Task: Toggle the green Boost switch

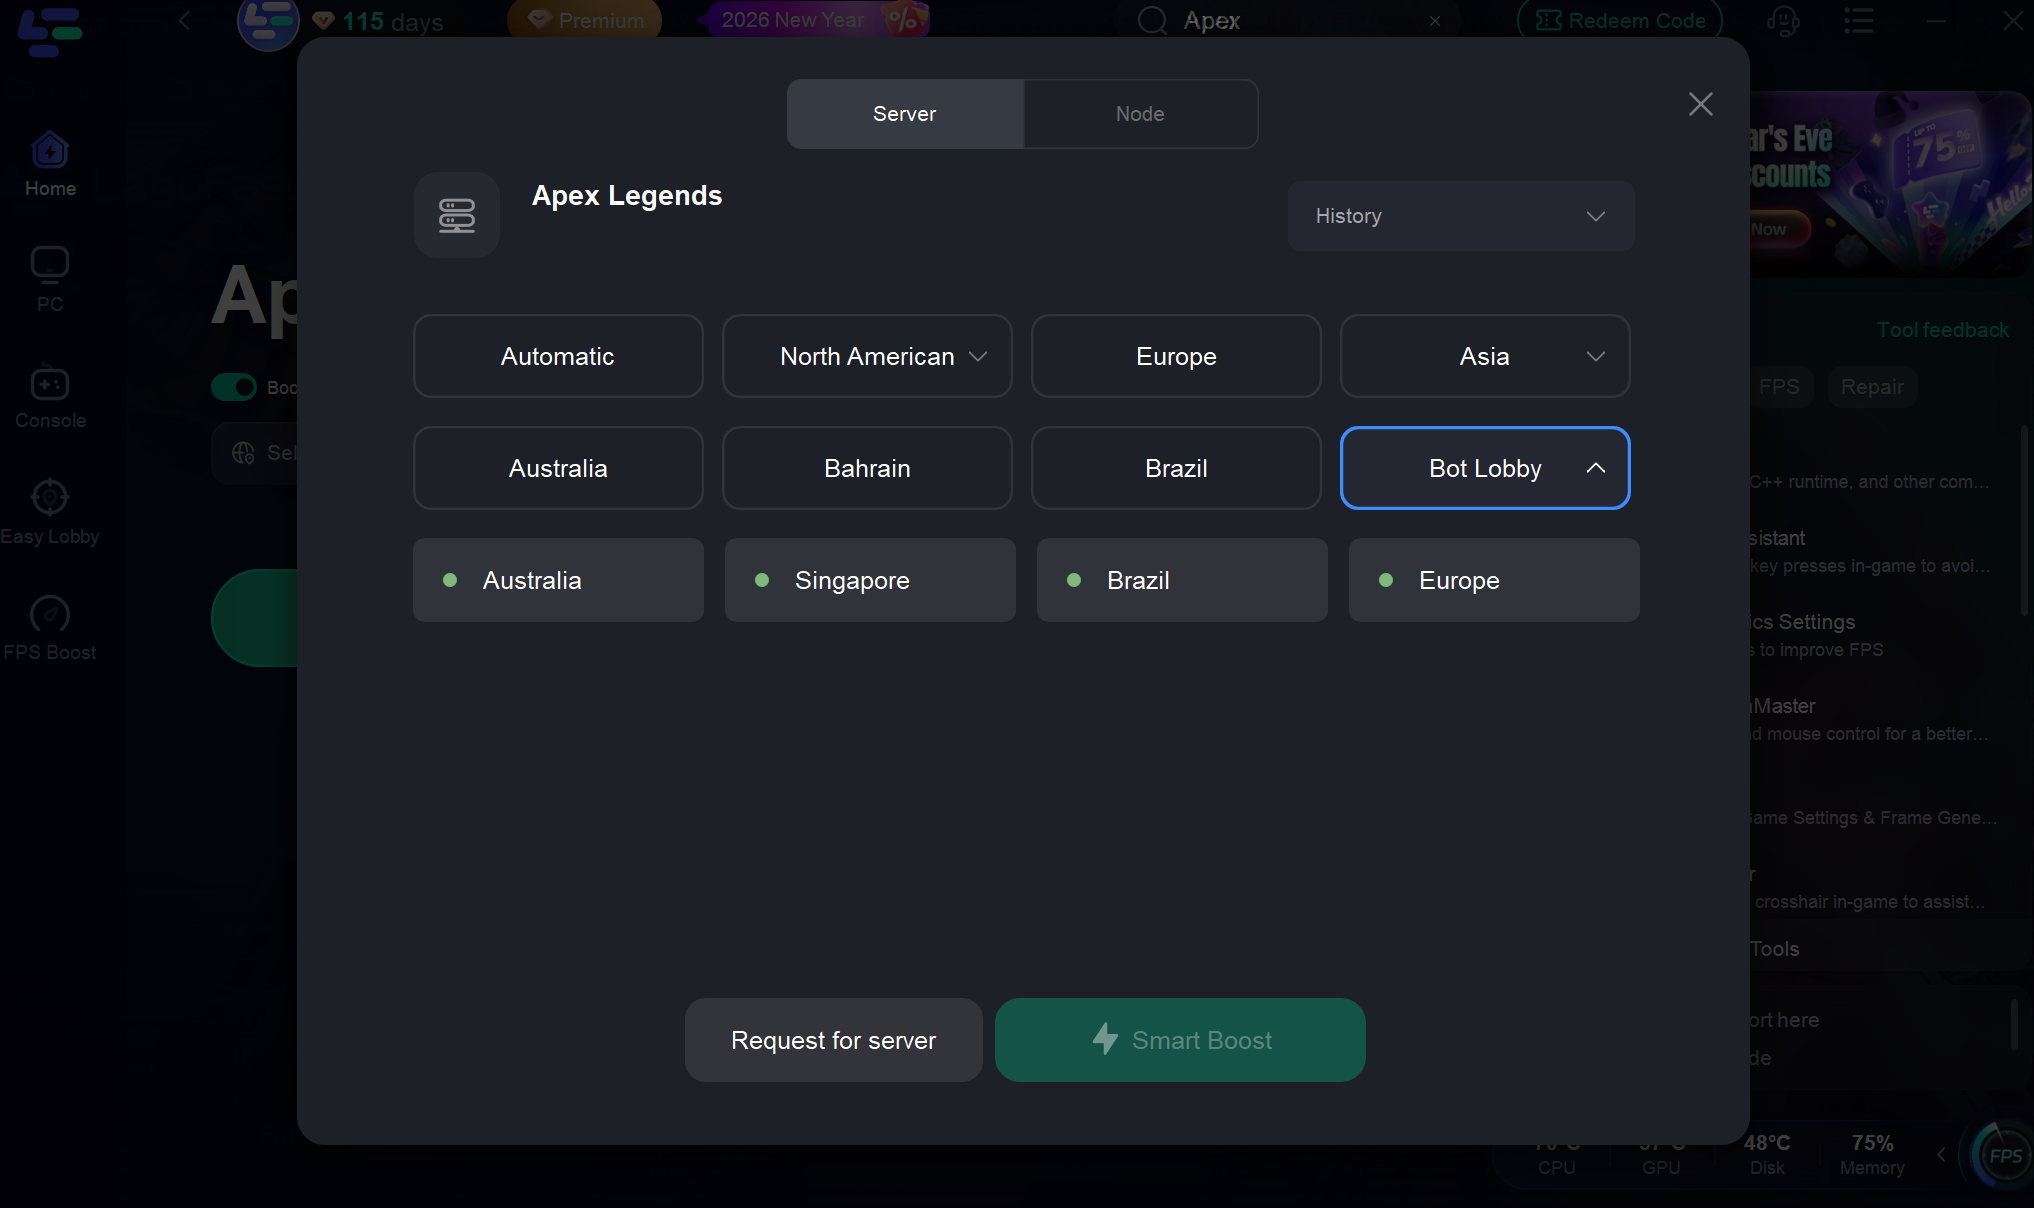Action: [x=234, y=387]
